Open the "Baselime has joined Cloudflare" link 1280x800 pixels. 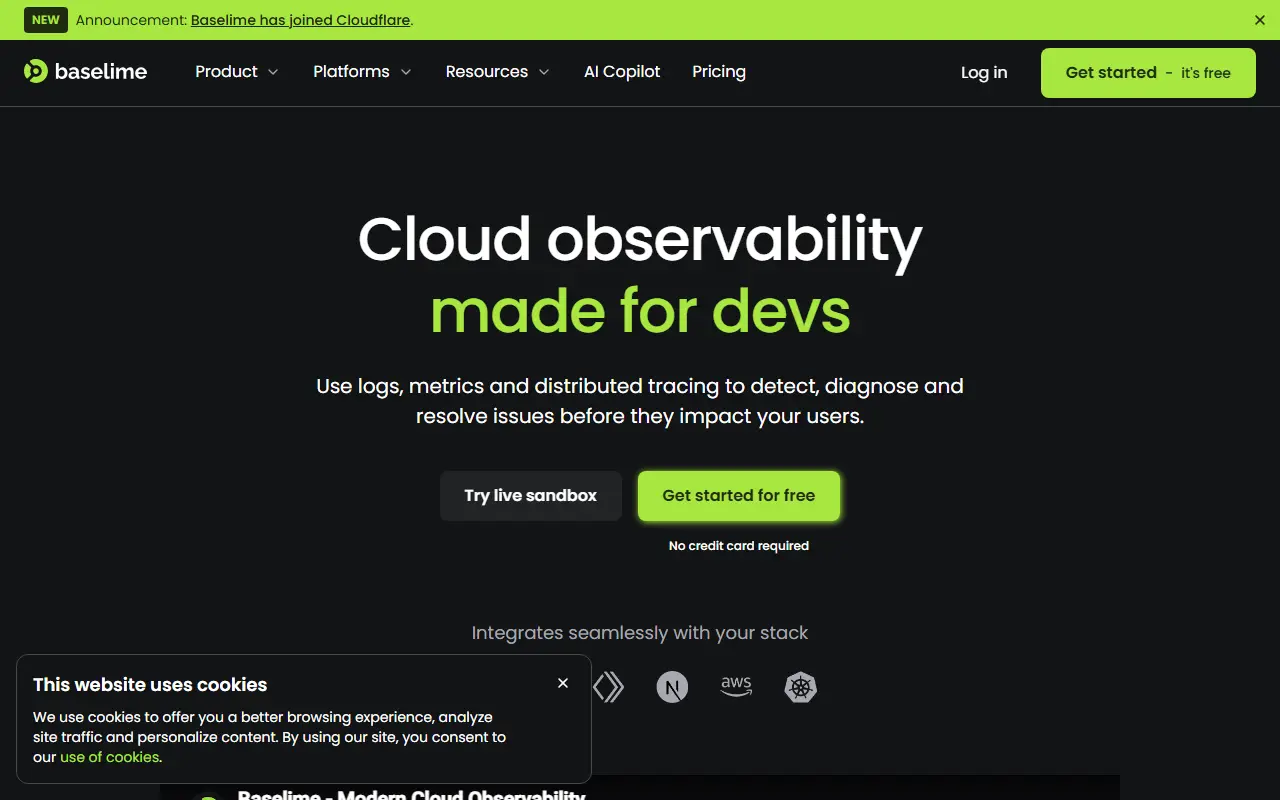[x=301, y=20]
